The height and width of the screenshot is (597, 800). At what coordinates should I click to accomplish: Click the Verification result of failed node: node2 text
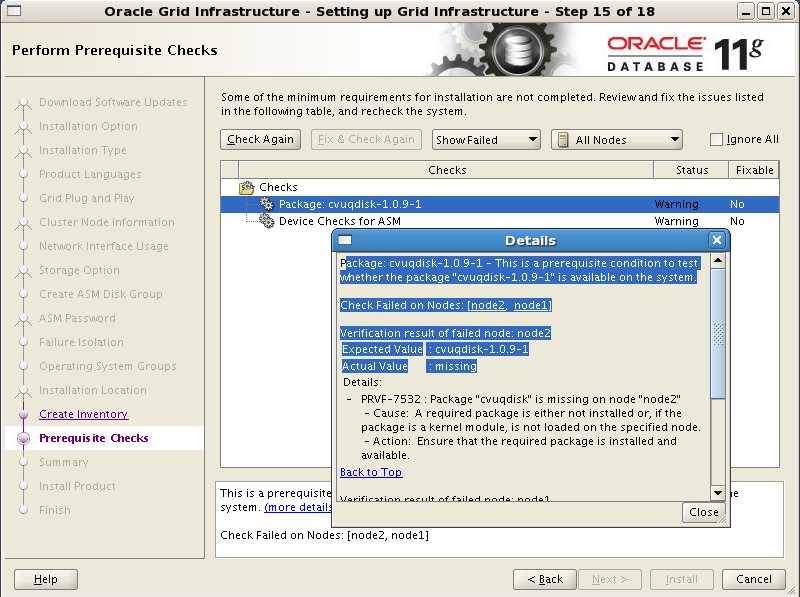[x=445, y=333]
